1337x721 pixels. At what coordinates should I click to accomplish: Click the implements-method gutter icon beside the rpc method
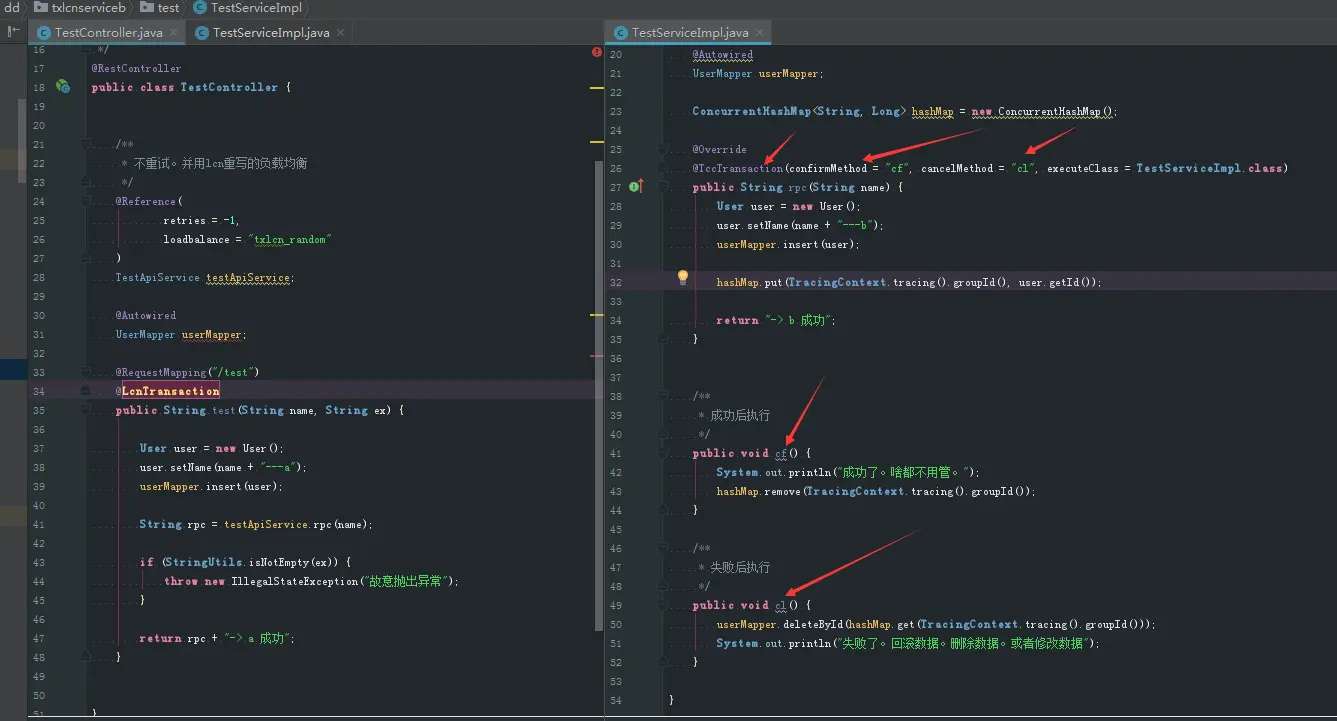[x=635, y=187]
